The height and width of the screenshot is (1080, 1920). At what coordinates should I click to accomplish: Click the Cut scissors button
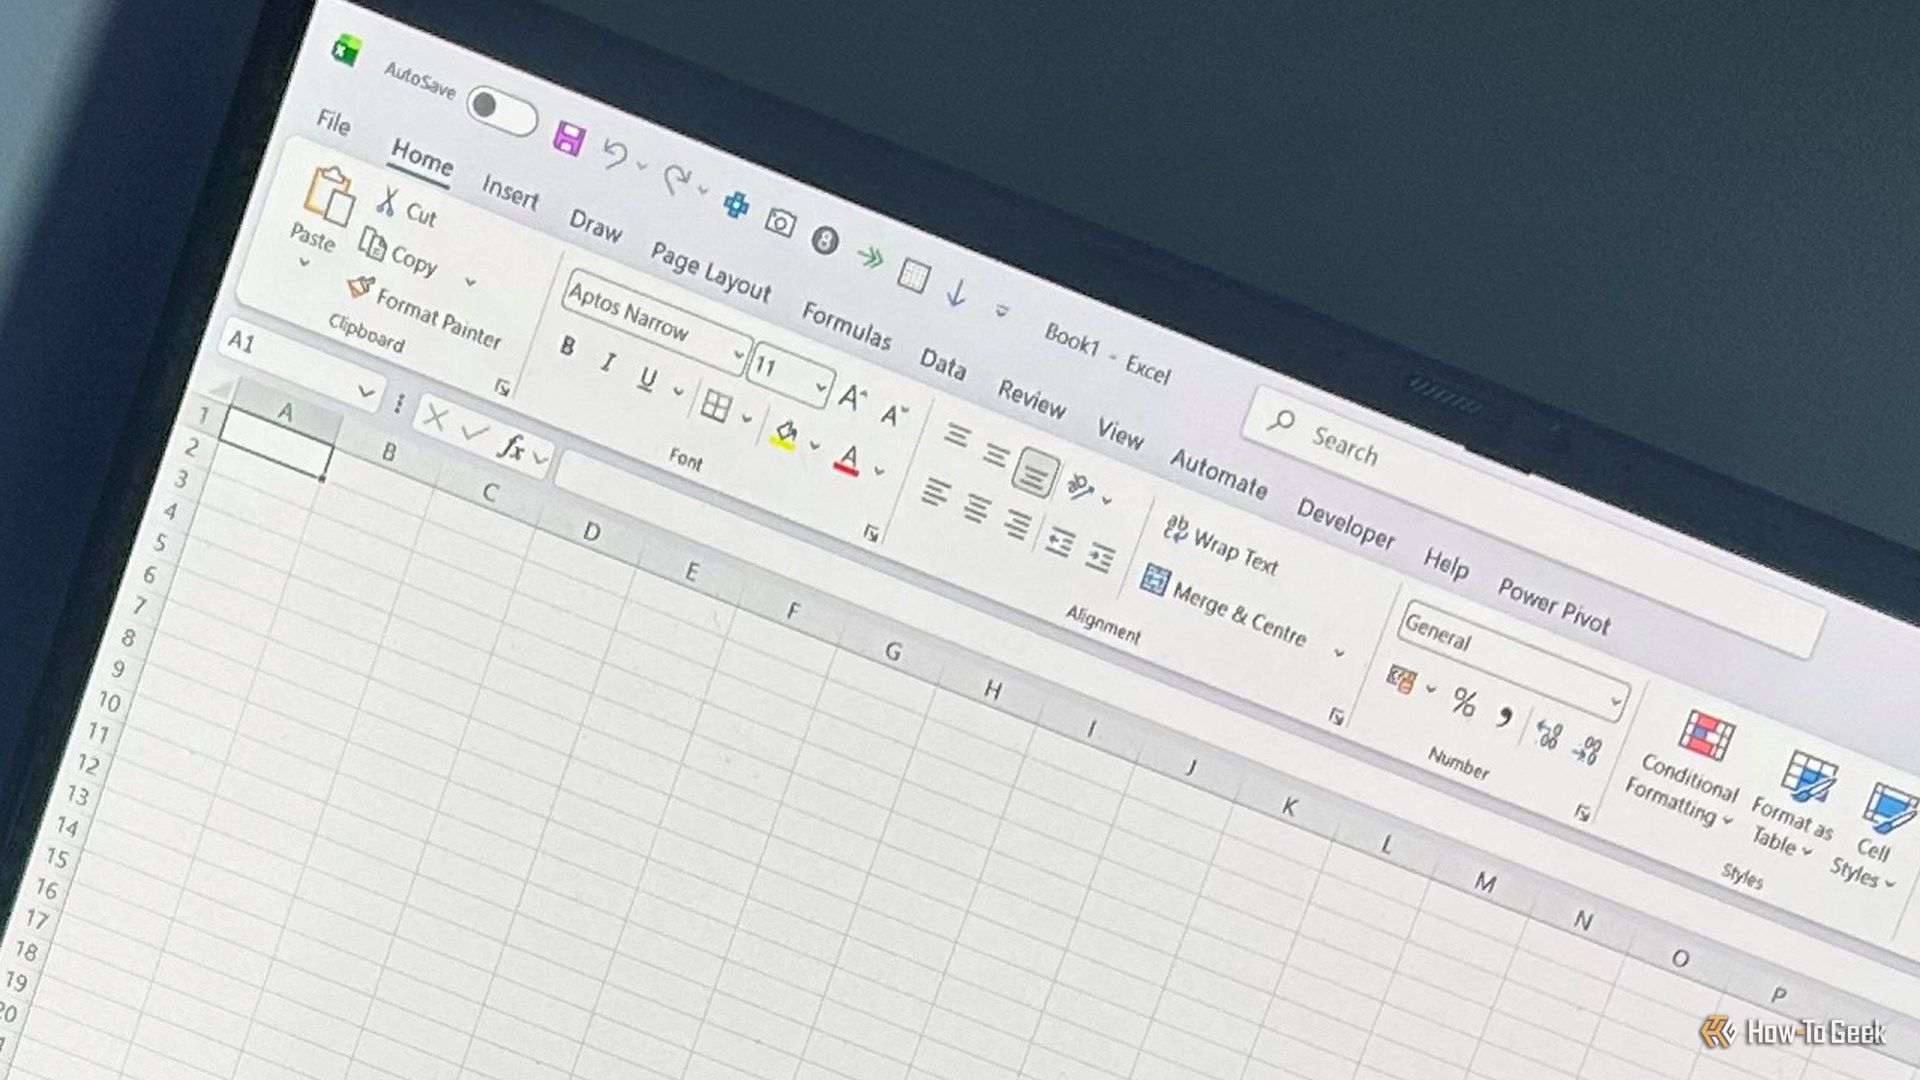click(406, 207)
